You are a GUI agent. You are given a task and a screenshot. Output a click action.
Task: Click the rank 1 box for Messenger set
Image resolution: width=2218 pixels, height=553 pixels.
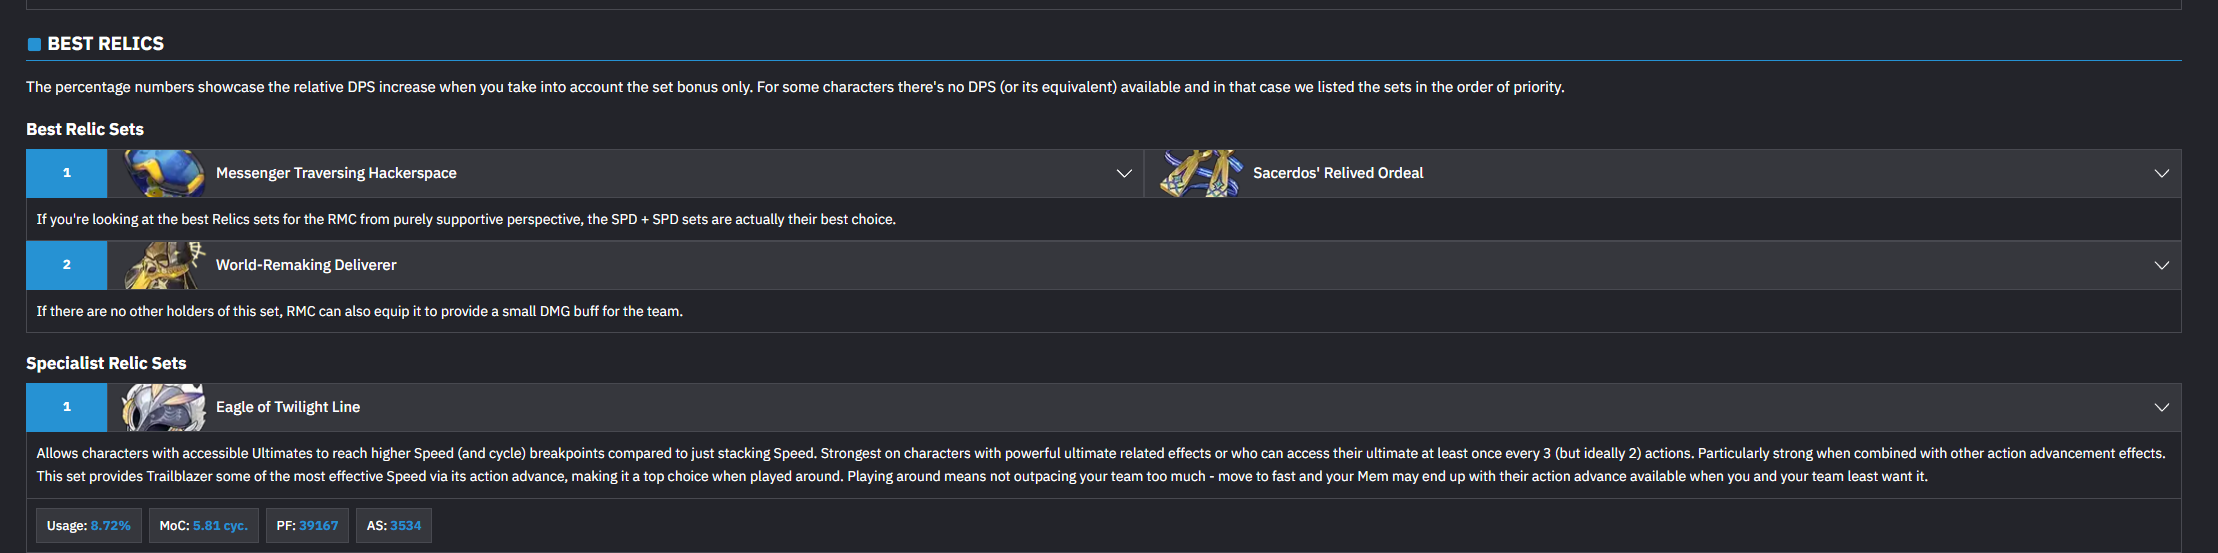[x=67, y=173]
